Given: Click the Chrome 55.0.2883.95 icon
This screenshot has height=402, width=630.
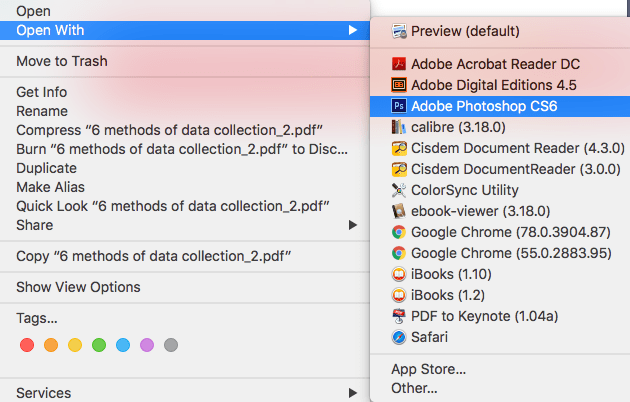Looking at the screenshot, I should click(x=399, y=253).
